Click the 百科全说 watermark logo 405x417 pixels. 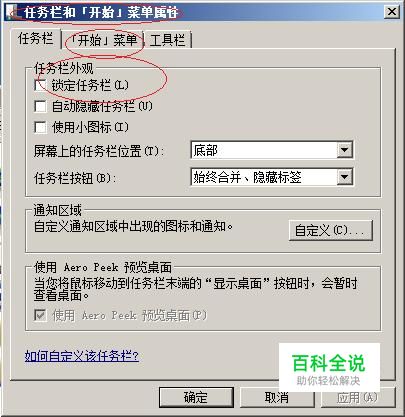coord(329,368)
